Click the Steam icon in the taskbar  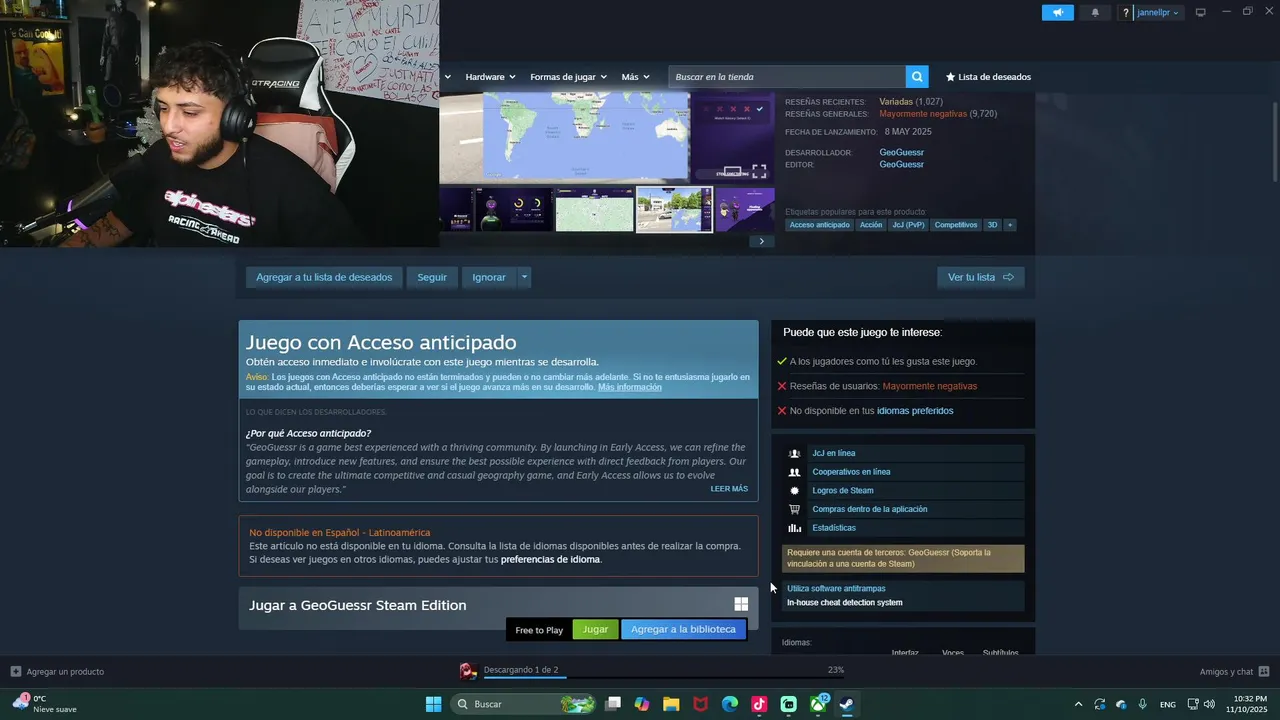pos(846,704)
